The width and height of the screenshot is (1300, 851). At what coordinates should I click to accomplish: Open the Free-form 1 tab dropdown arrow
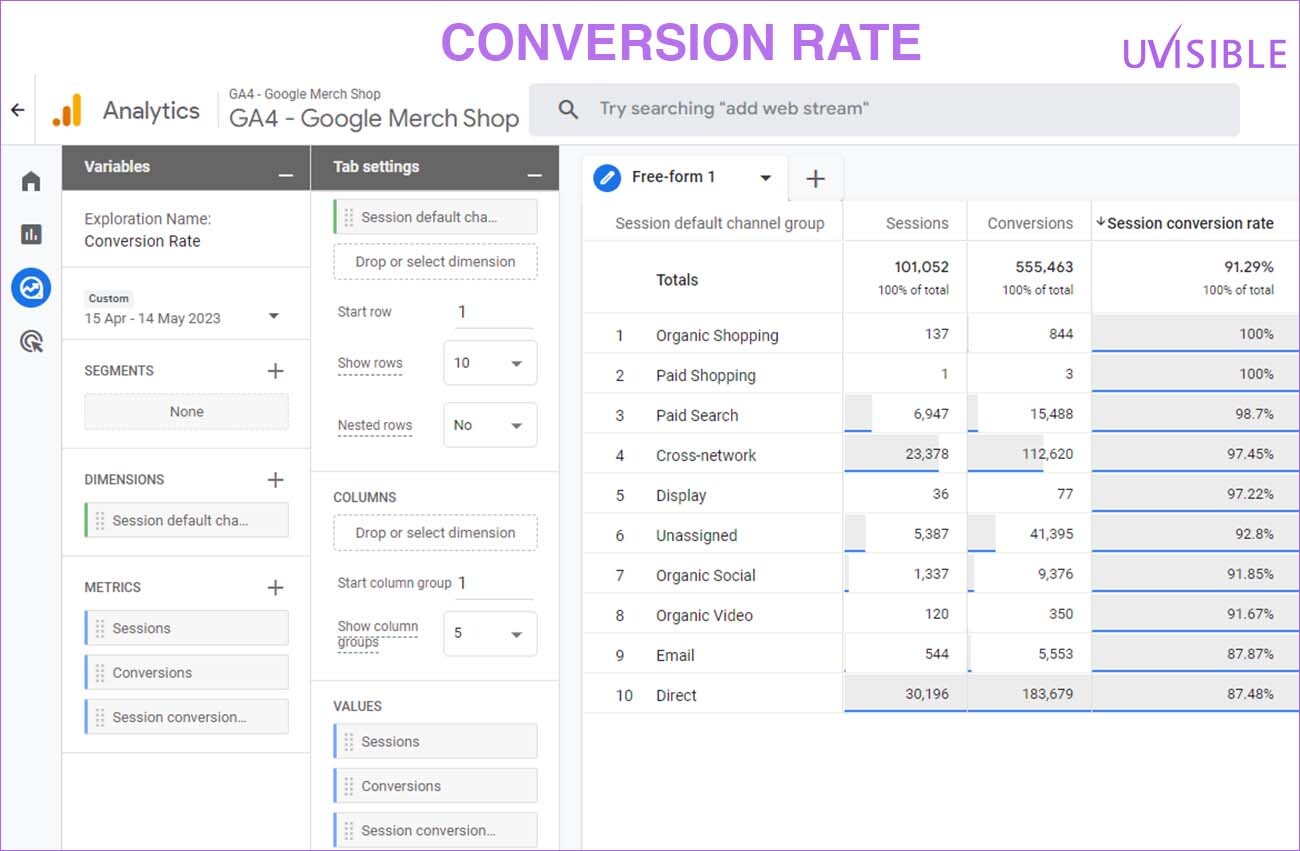(x=766, y=178)
